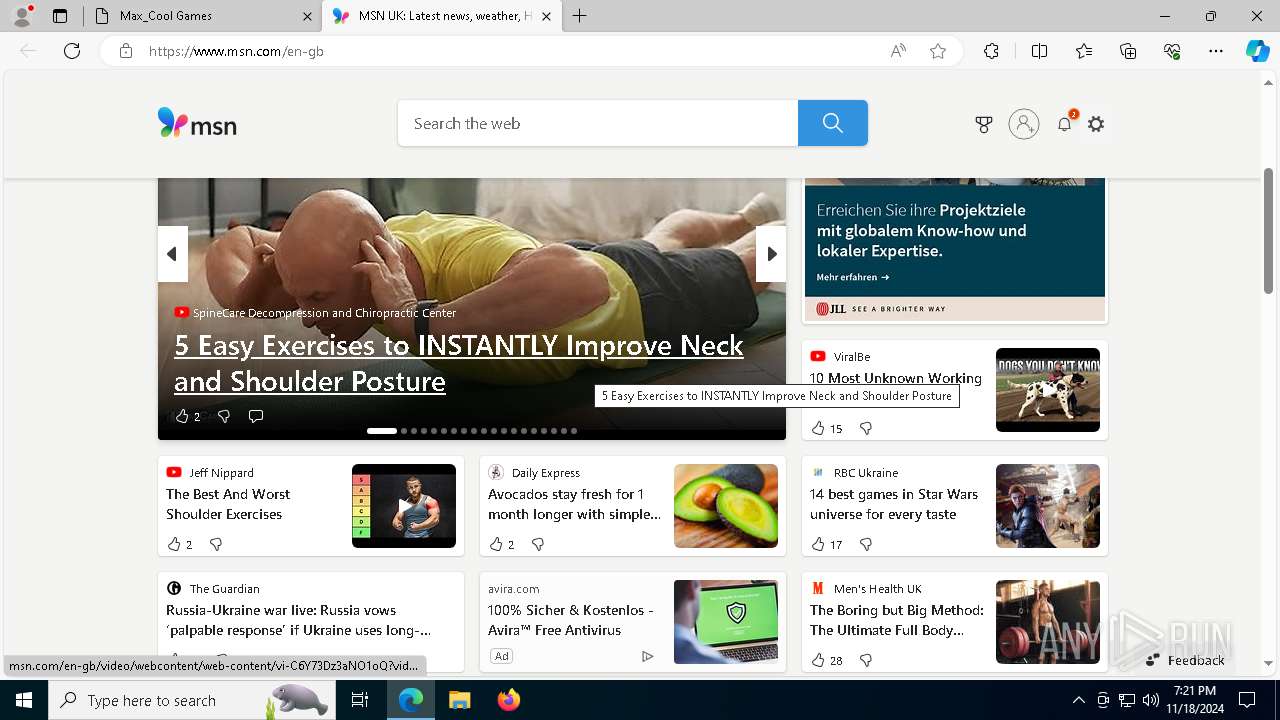This screenshot has width=1280, height=720.
Task: Dislike the Avocados article
Action: (538, 544)
